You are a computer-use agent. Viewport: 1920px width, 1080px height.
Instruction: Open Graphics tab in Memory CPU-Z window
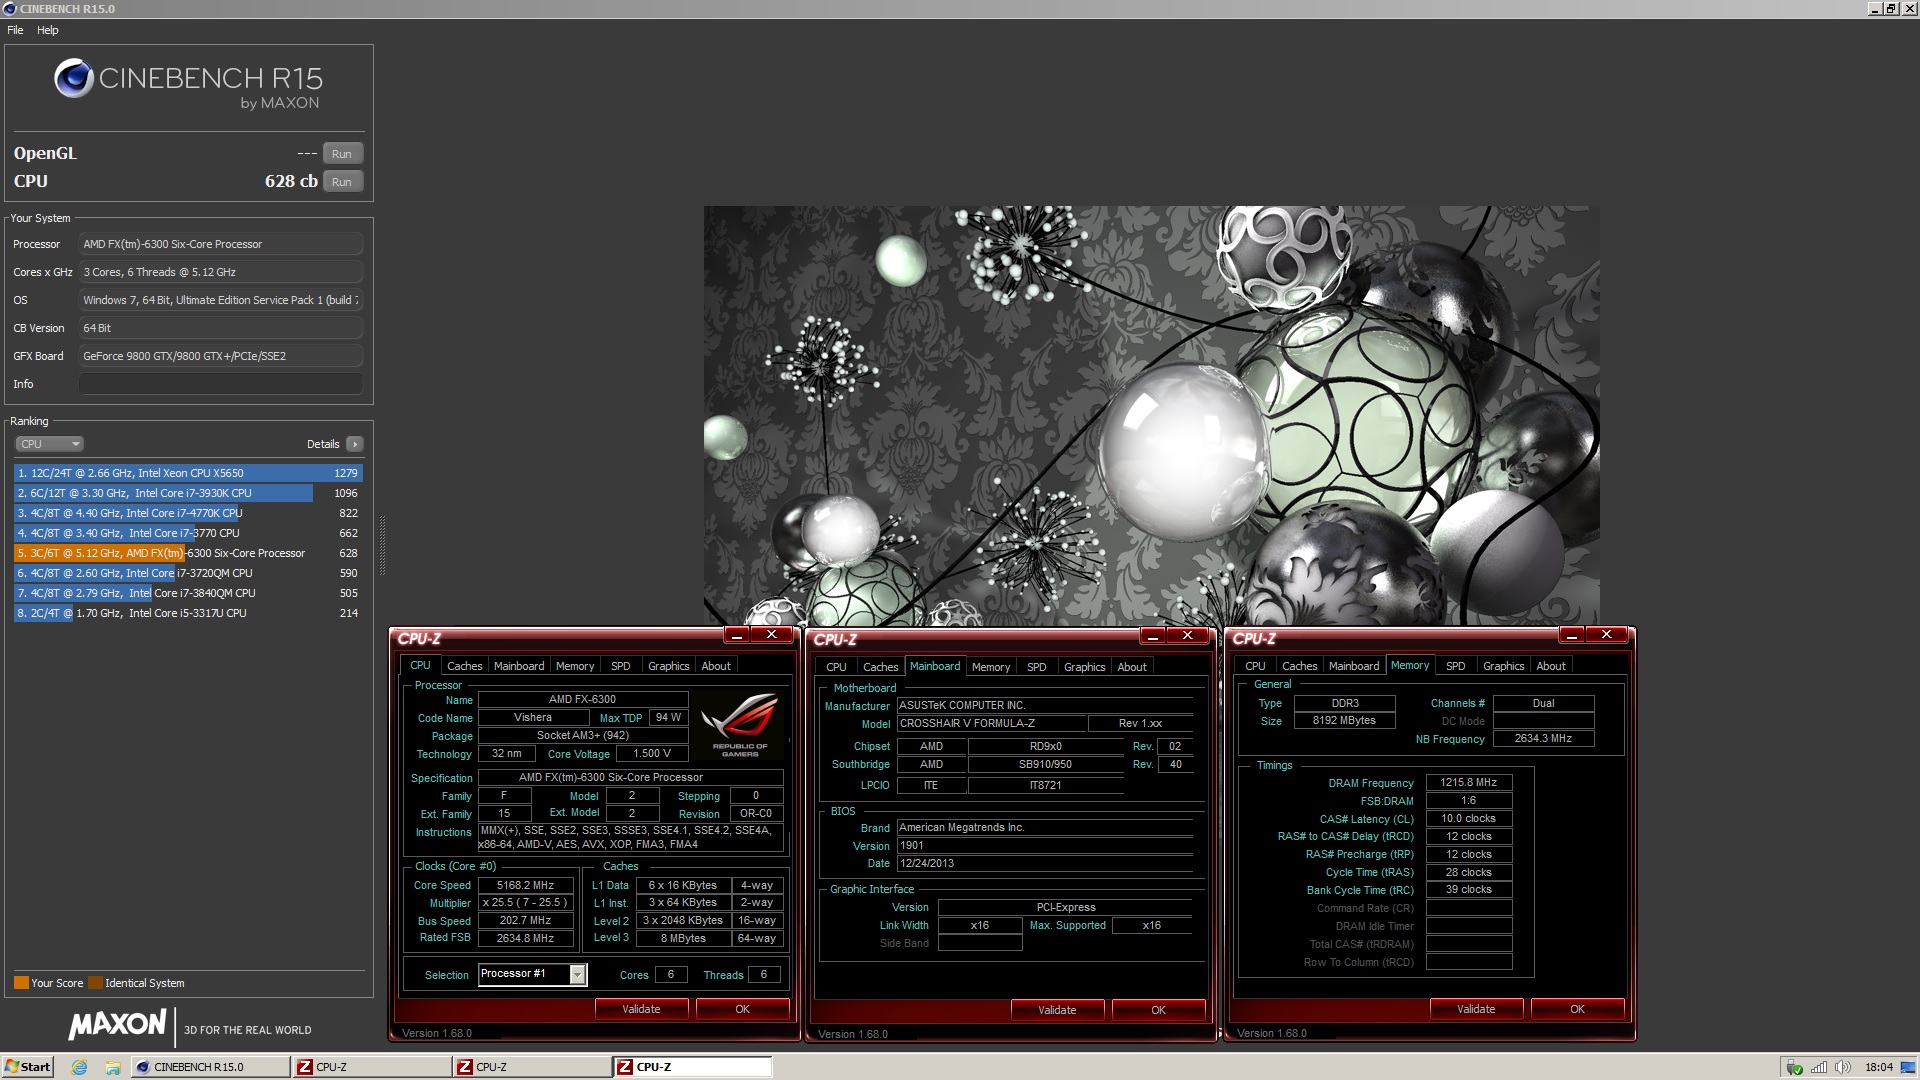(1503, 666)
